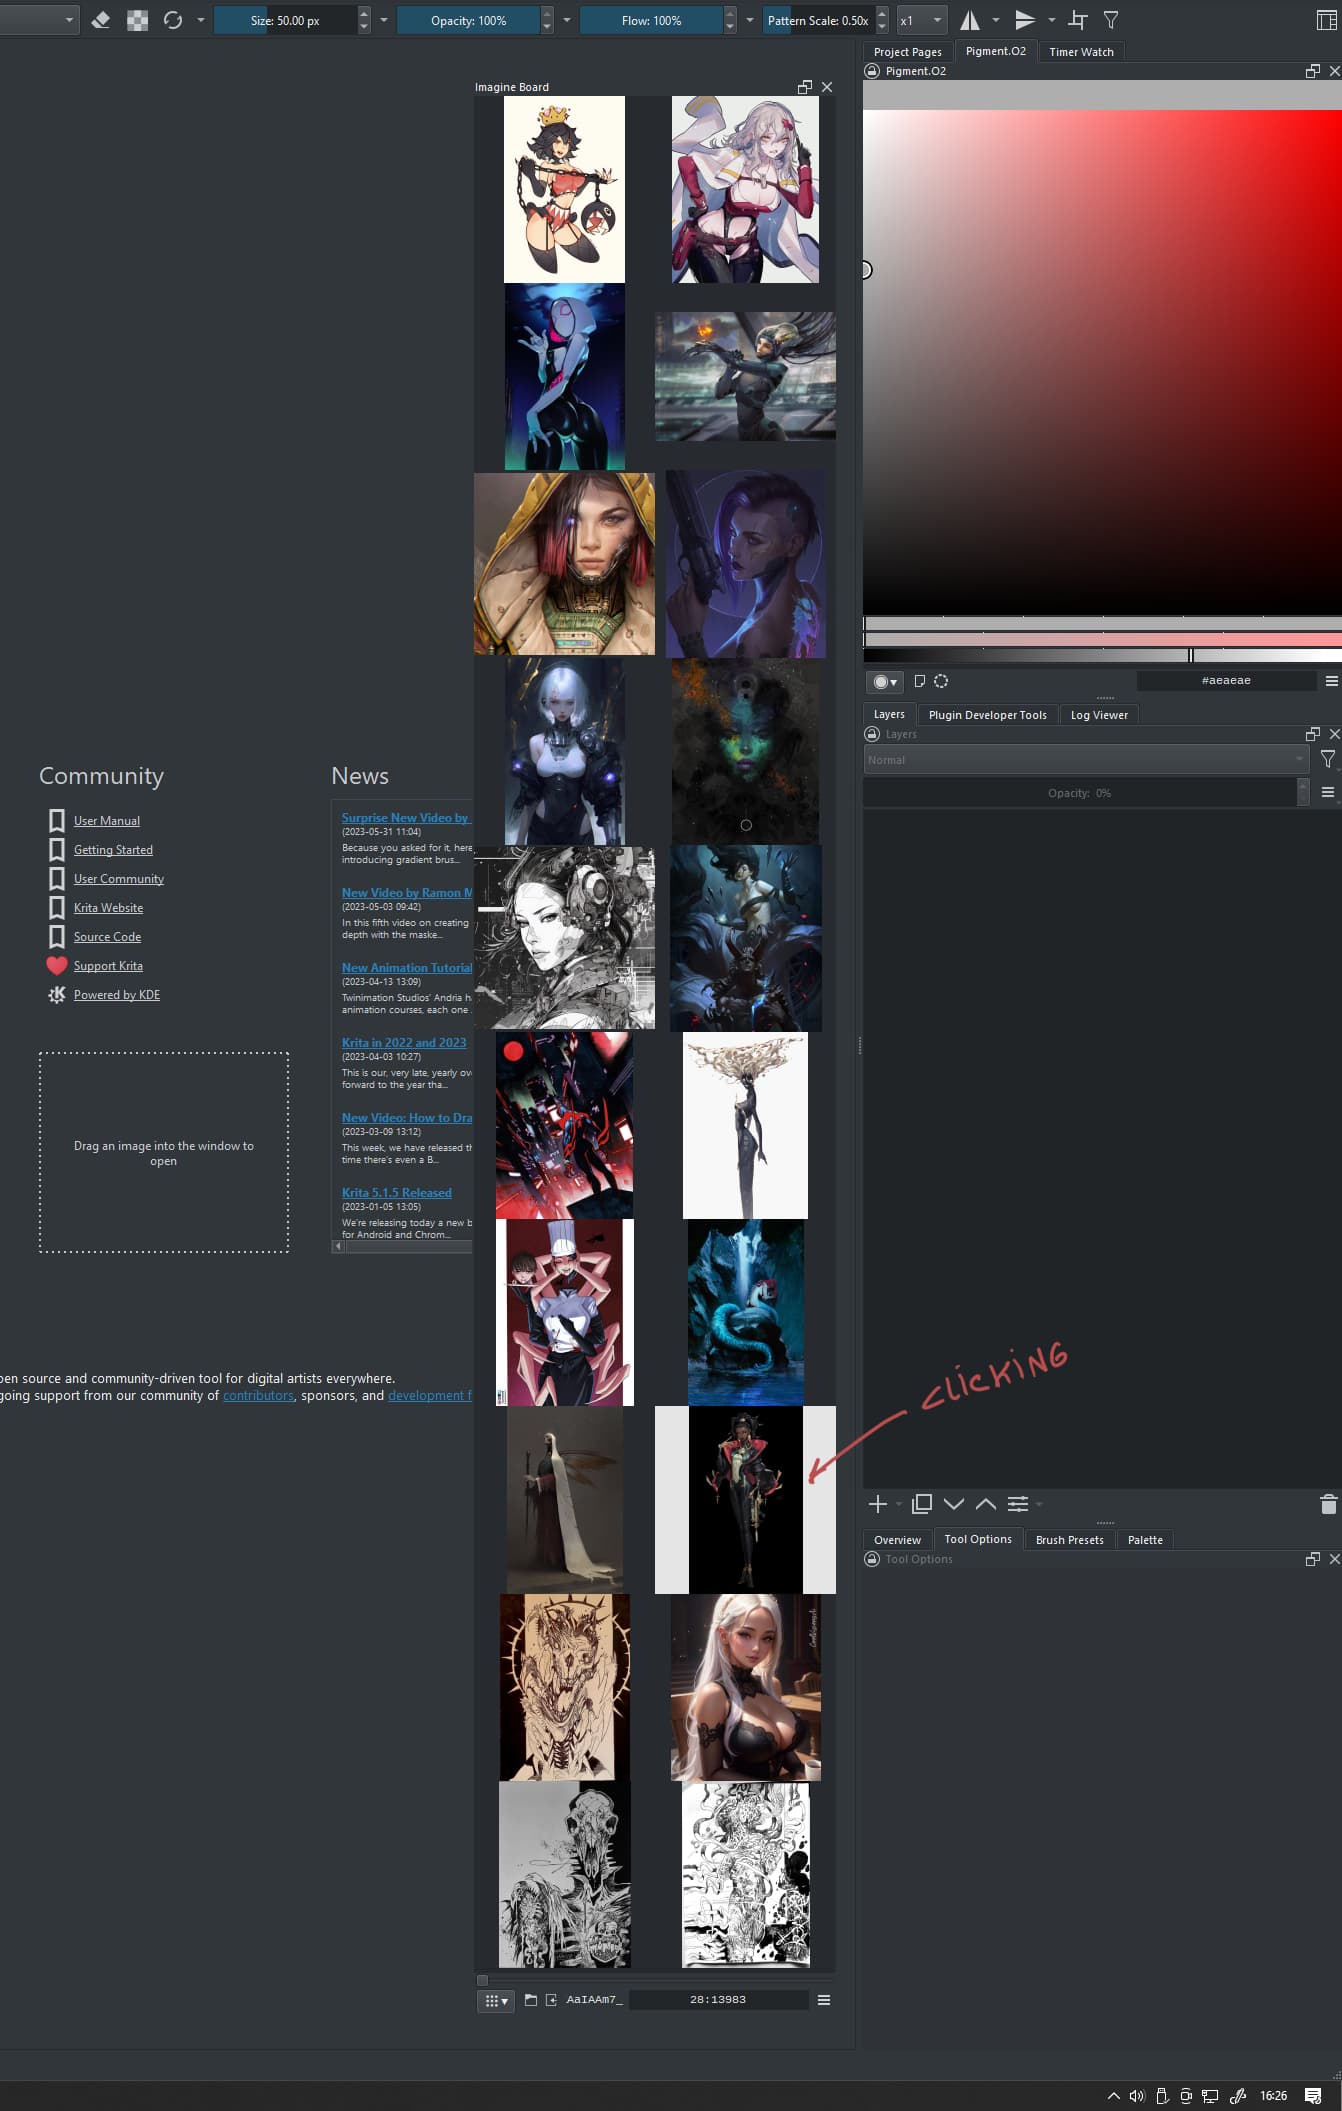Expand vertical mirror options arrow
Viewport: 1342px width, 2111px height.
(1052, 20)
